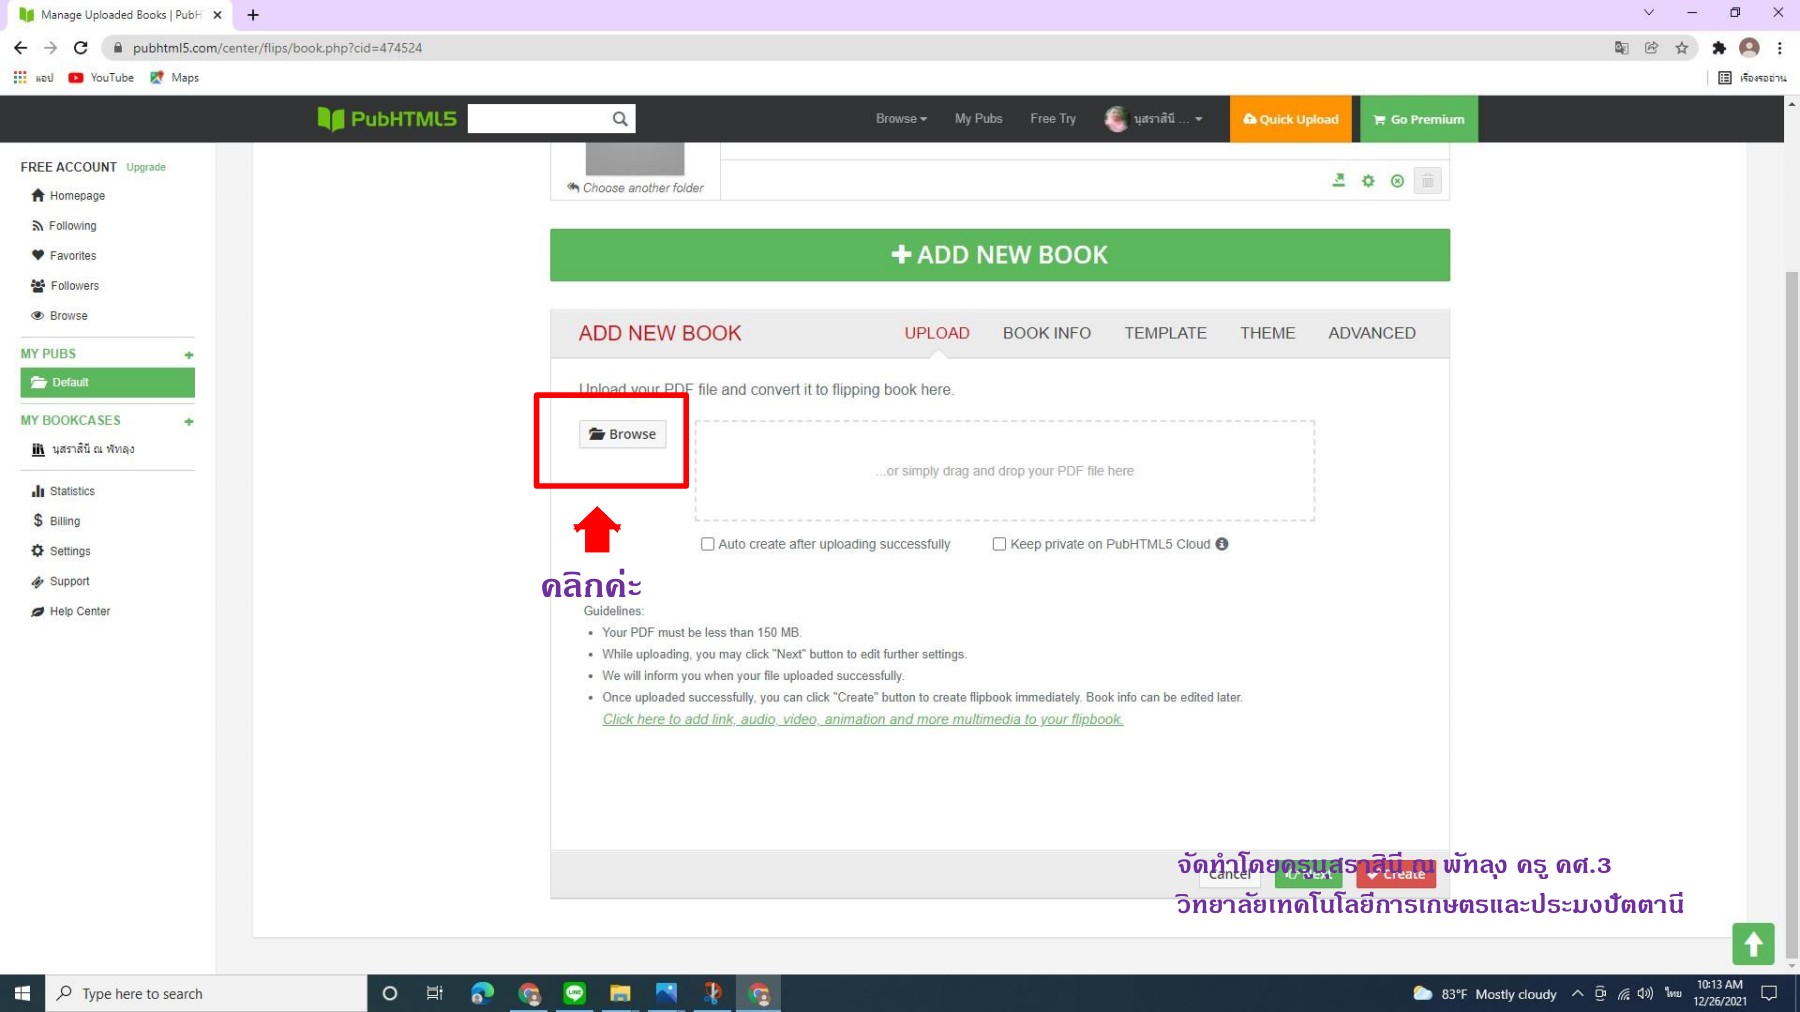Cancel via the circled X icon

1397,181
